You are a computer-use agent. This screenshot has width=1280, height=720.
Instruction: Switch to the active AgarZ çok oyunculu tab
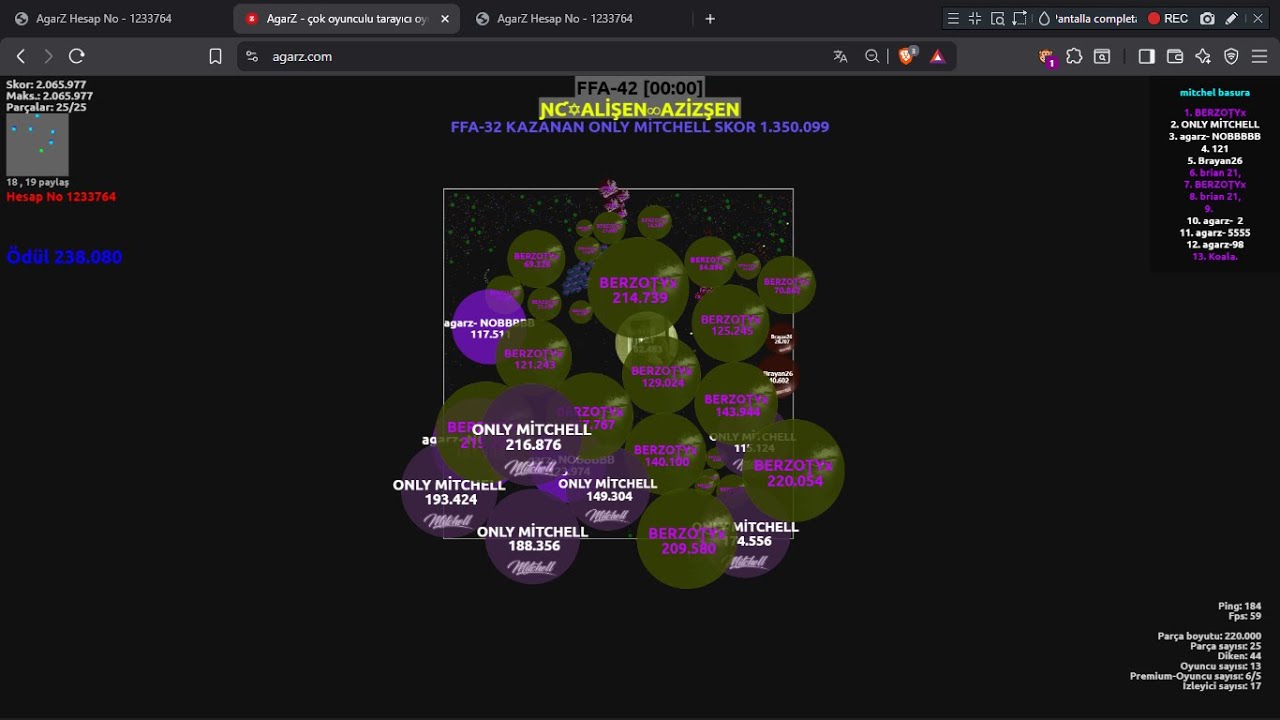click(346, 19)
